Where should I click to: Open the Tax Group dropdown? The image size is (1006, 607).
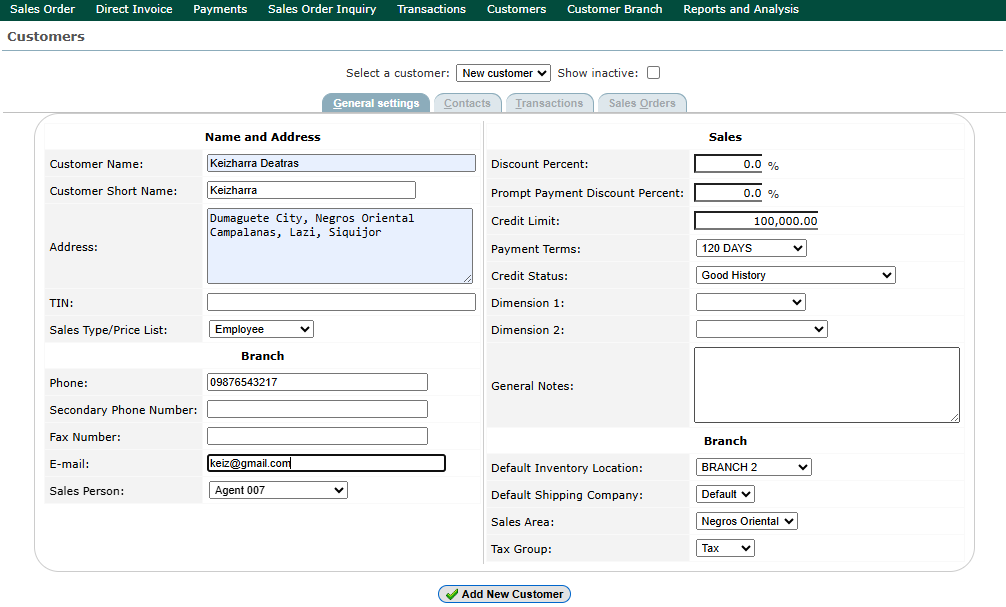pos(725,548)
